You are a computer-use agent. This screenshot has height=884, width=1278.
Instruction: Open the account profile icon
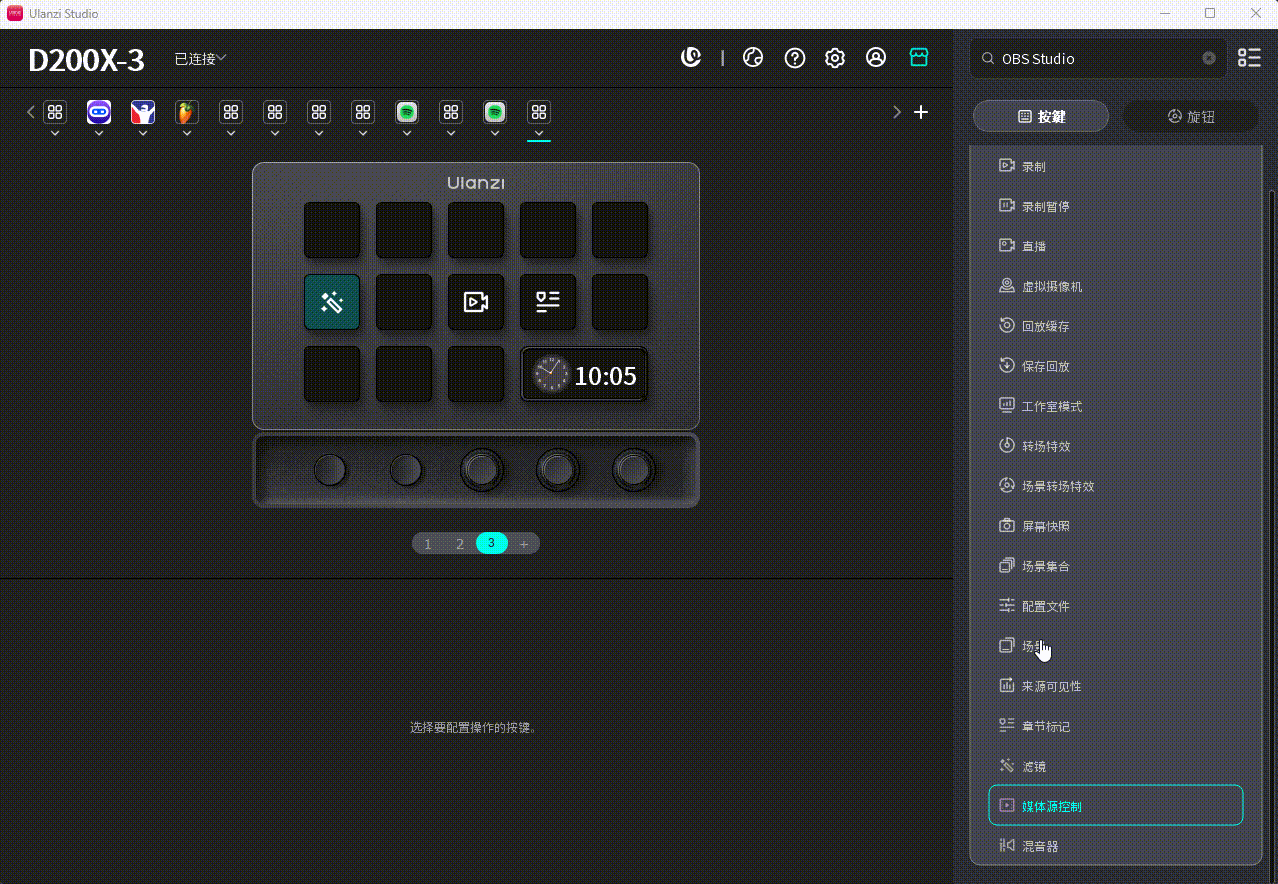876,57
